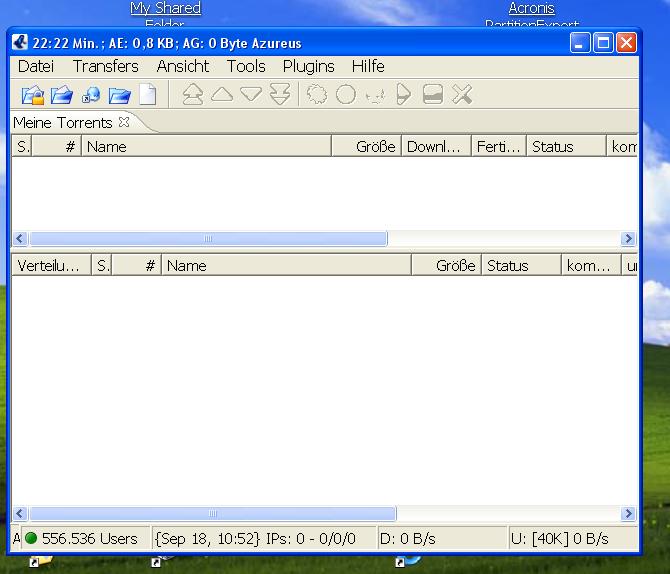Screen dimensions: 670x574
Task: Click the D: 0 B/s download speed
Action: pyautogui.click(x=407, y=539)
